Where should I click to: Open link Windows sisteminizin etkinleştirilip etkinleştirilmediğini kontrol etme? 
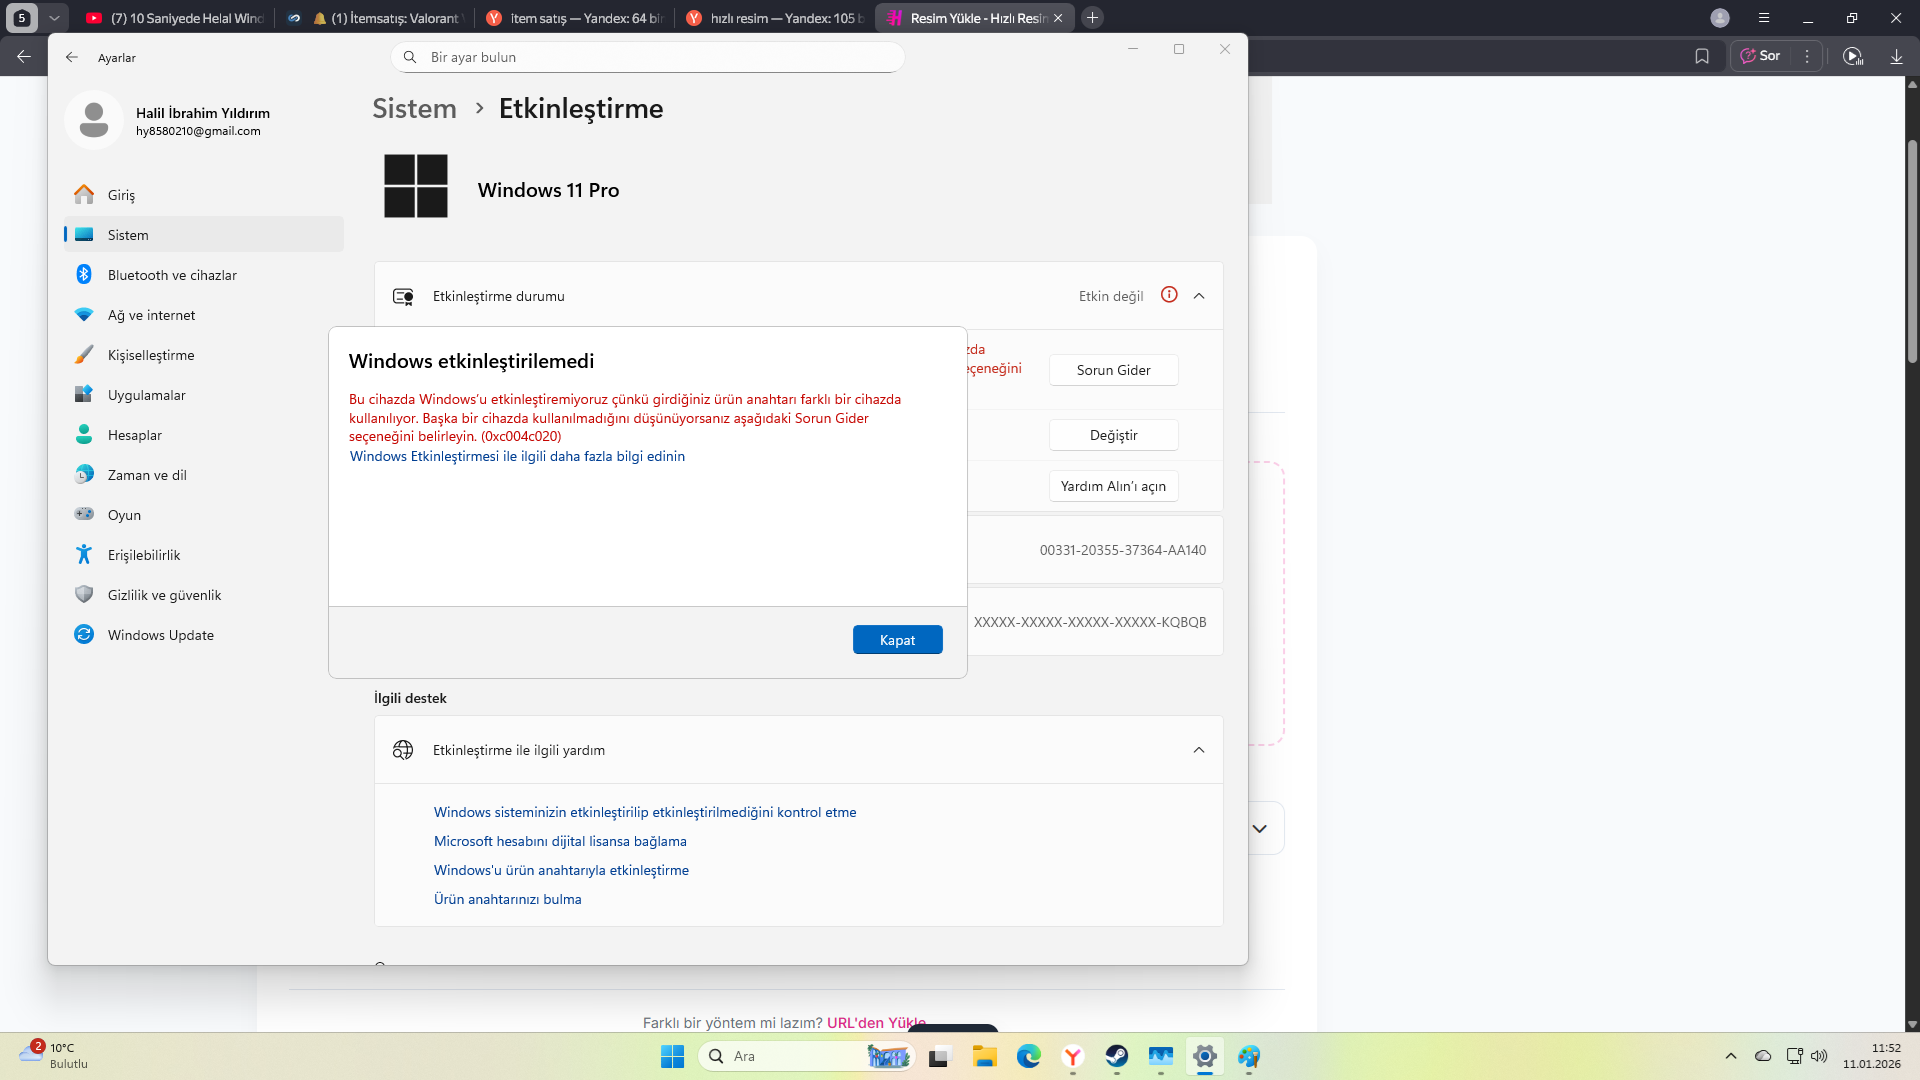645,812
